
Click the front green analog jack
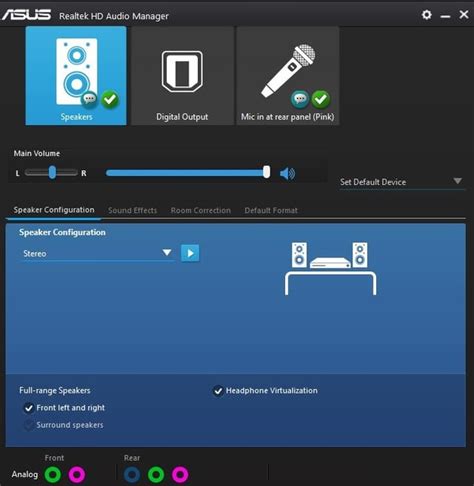coord(53,474)
